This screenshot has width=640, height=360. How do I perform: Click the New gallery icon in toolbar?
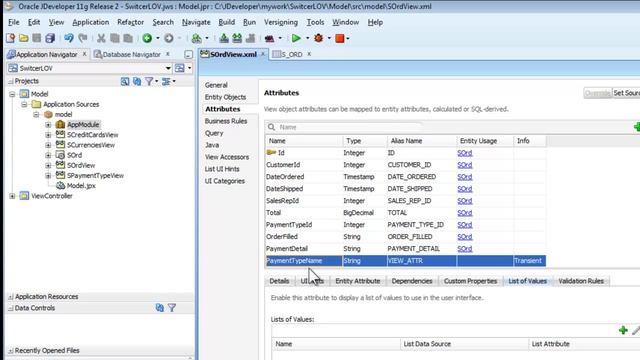[x=11, y=38]
